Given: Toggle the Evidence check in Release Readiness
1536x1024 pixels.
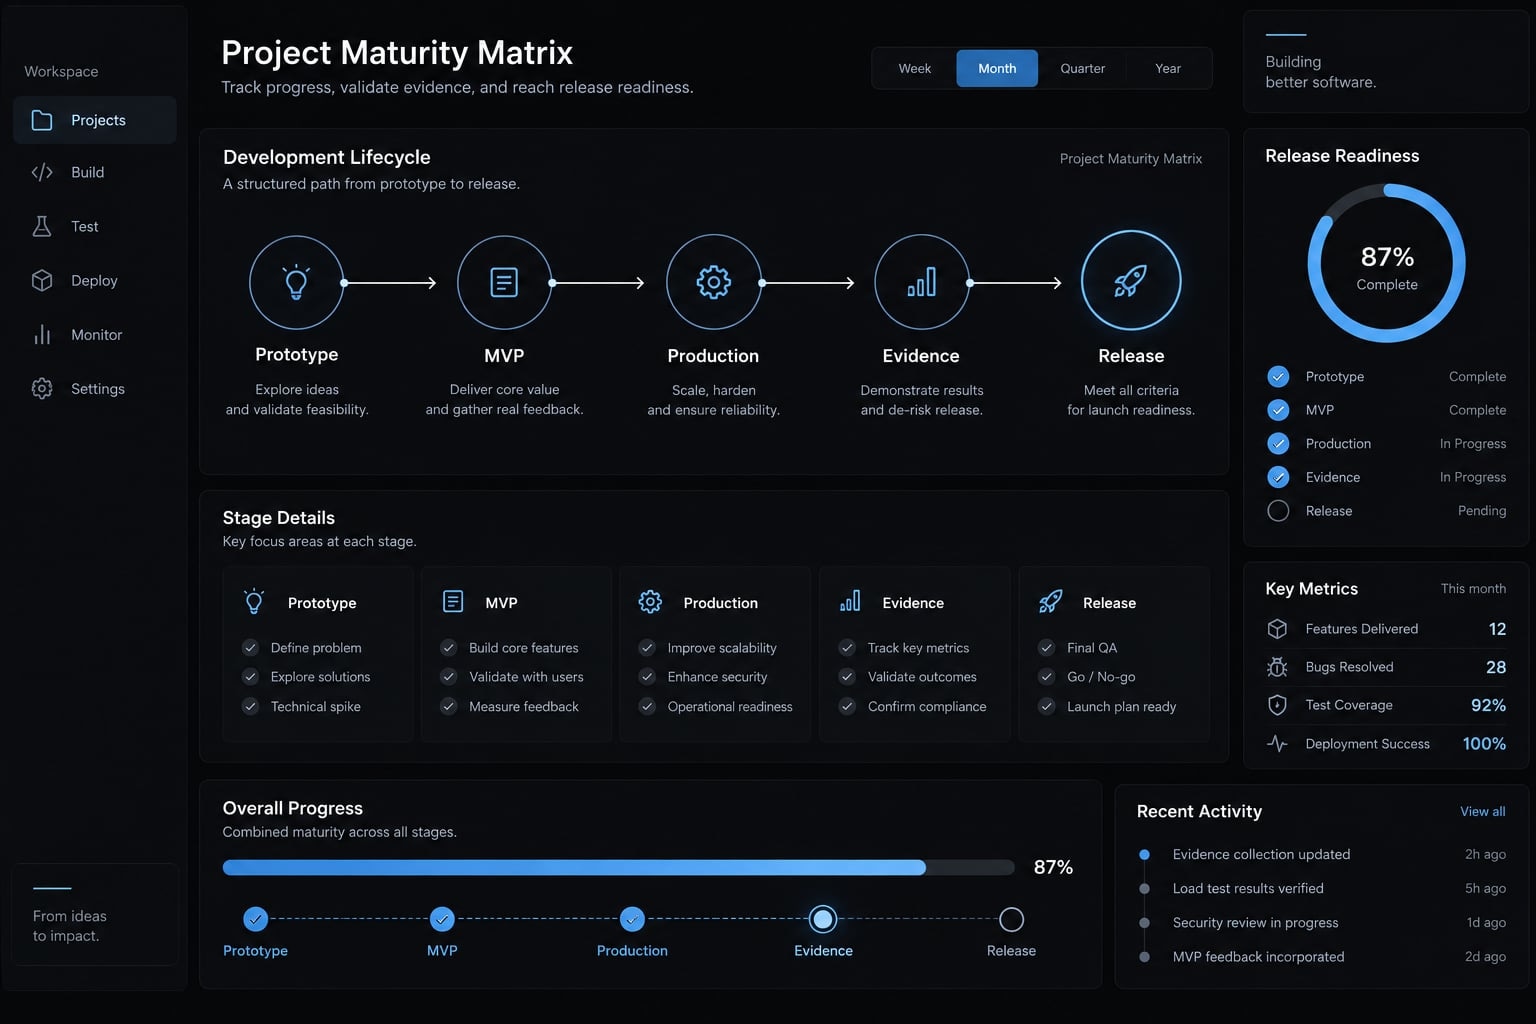Looking at the screenshot, I should 1278,477.
